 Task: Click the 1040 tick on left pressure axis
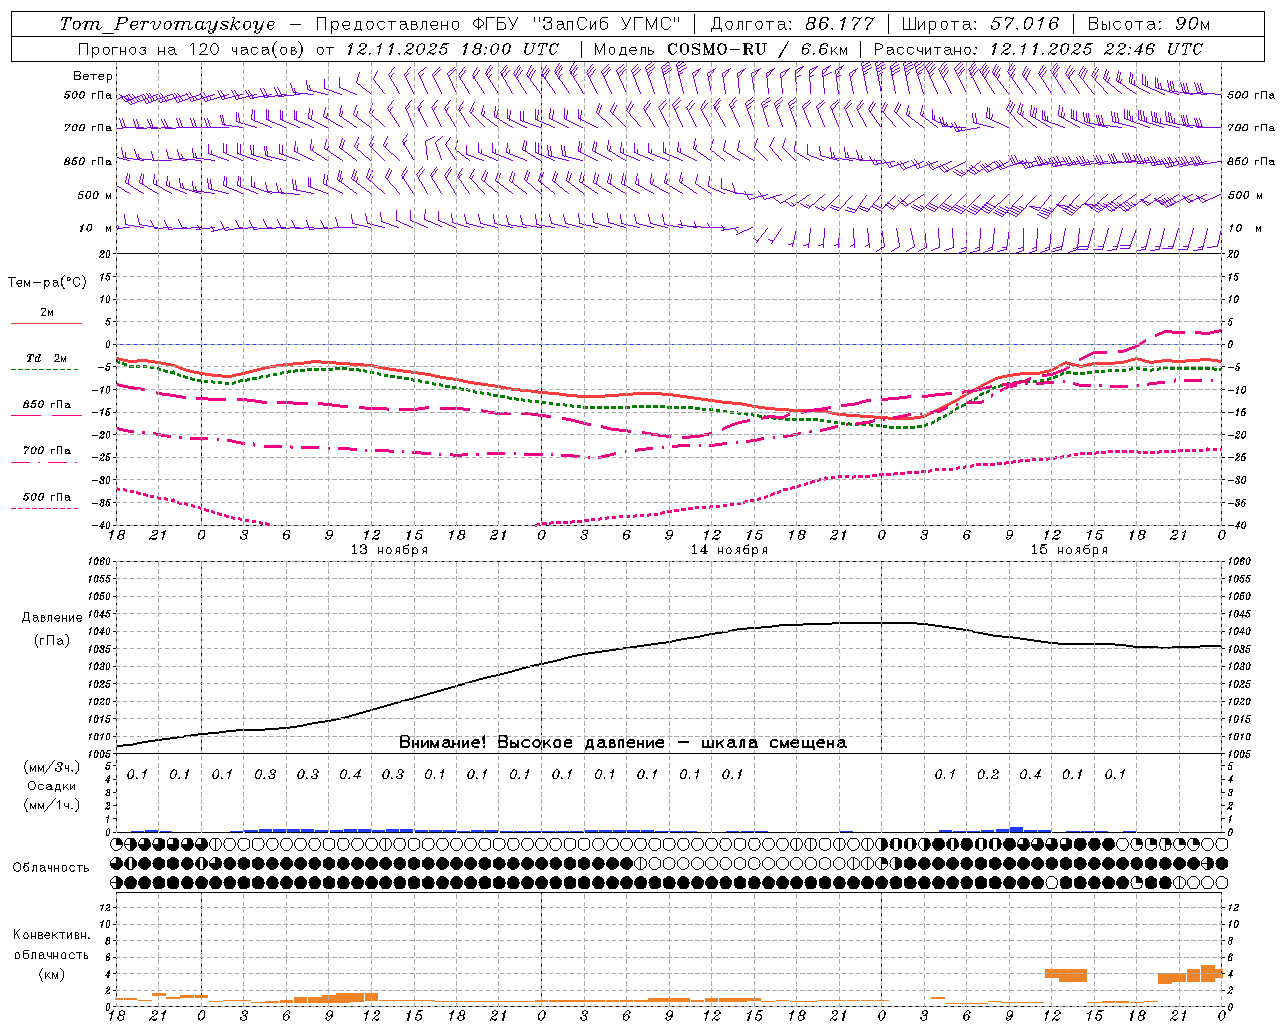click(102, 632)
